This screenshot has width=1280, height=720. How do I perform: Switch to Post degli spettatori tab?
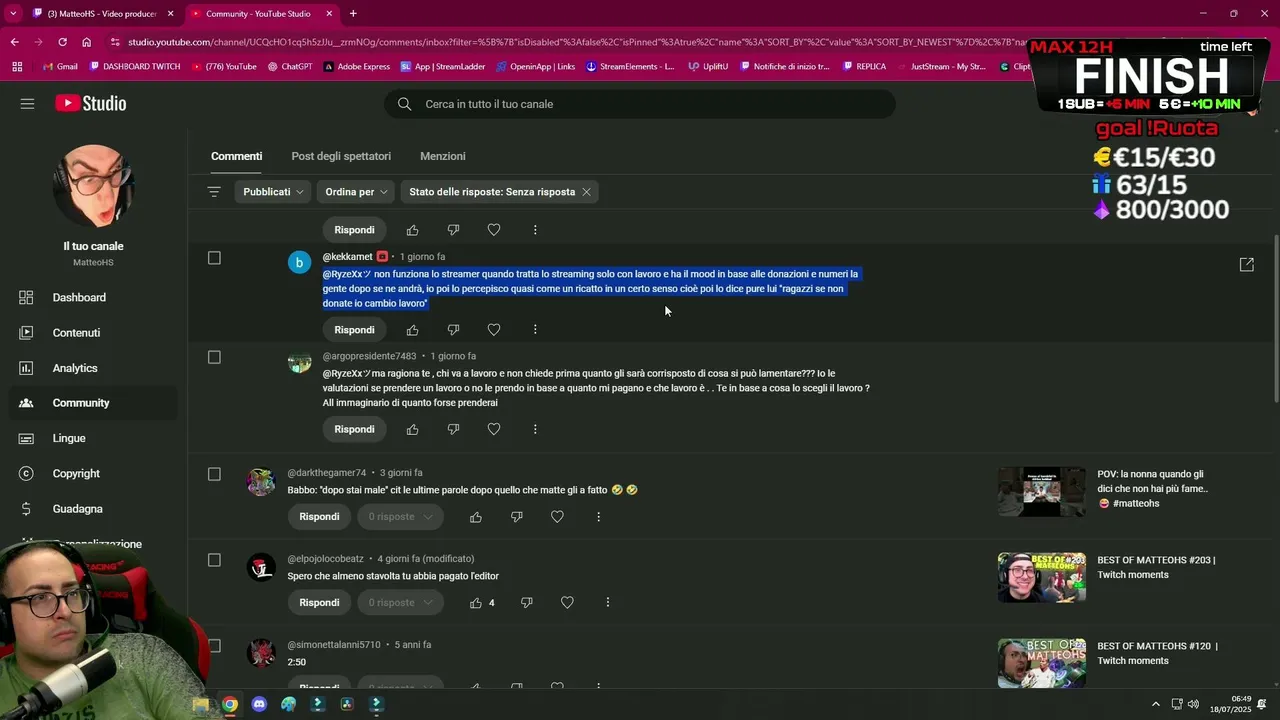click(x=341, y=156)
